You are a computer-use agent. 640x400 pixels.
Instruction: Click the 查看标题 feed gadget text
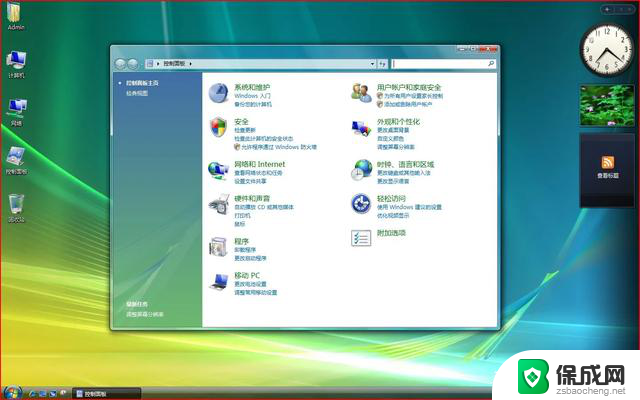tap(608, 176)
